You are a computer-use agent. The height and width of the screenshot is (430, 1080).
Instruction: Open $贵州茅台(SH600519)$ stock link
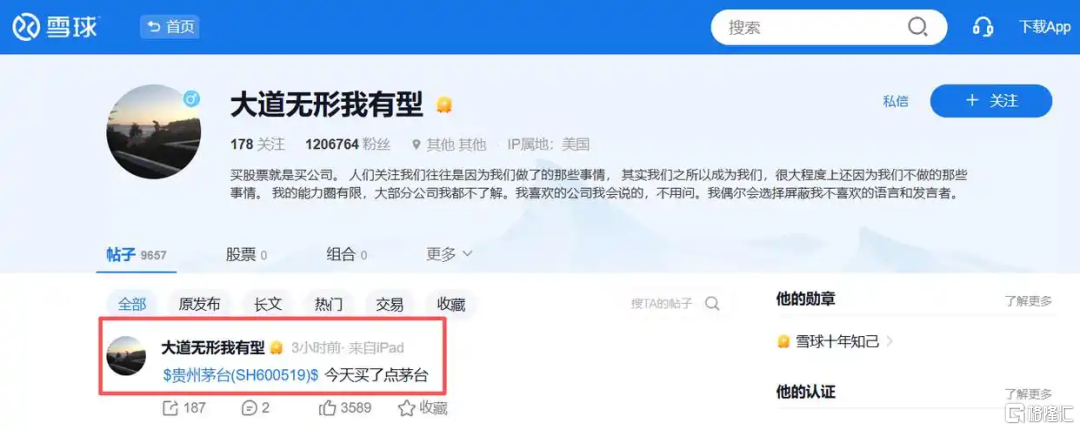[x=240, y=375]
